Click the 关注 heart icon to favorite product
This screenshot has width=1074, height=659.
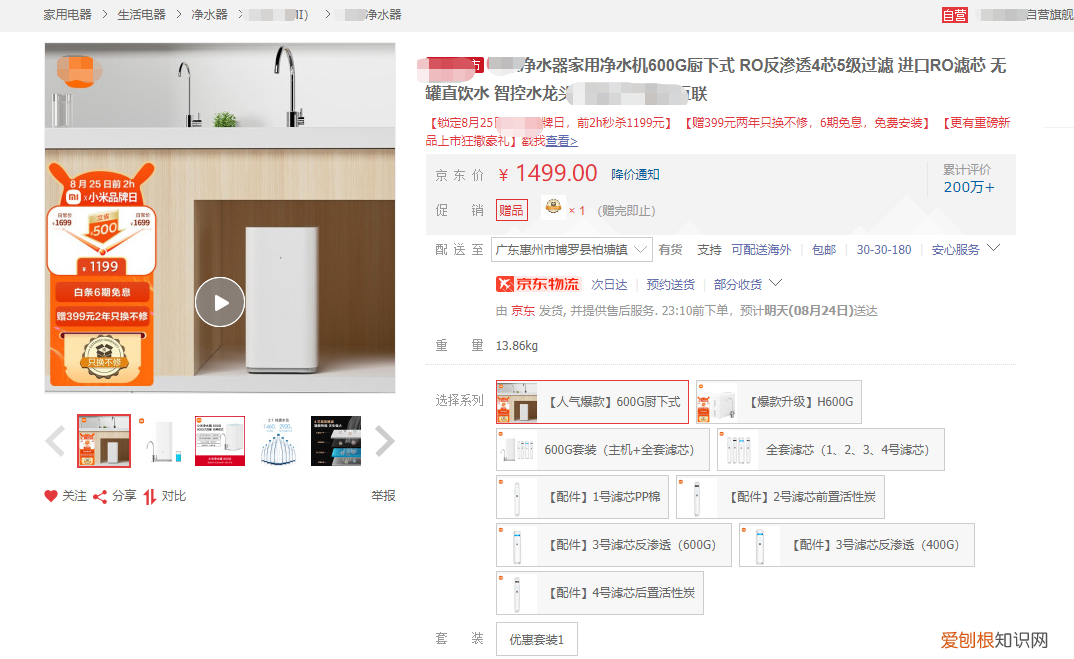[50, 495]
